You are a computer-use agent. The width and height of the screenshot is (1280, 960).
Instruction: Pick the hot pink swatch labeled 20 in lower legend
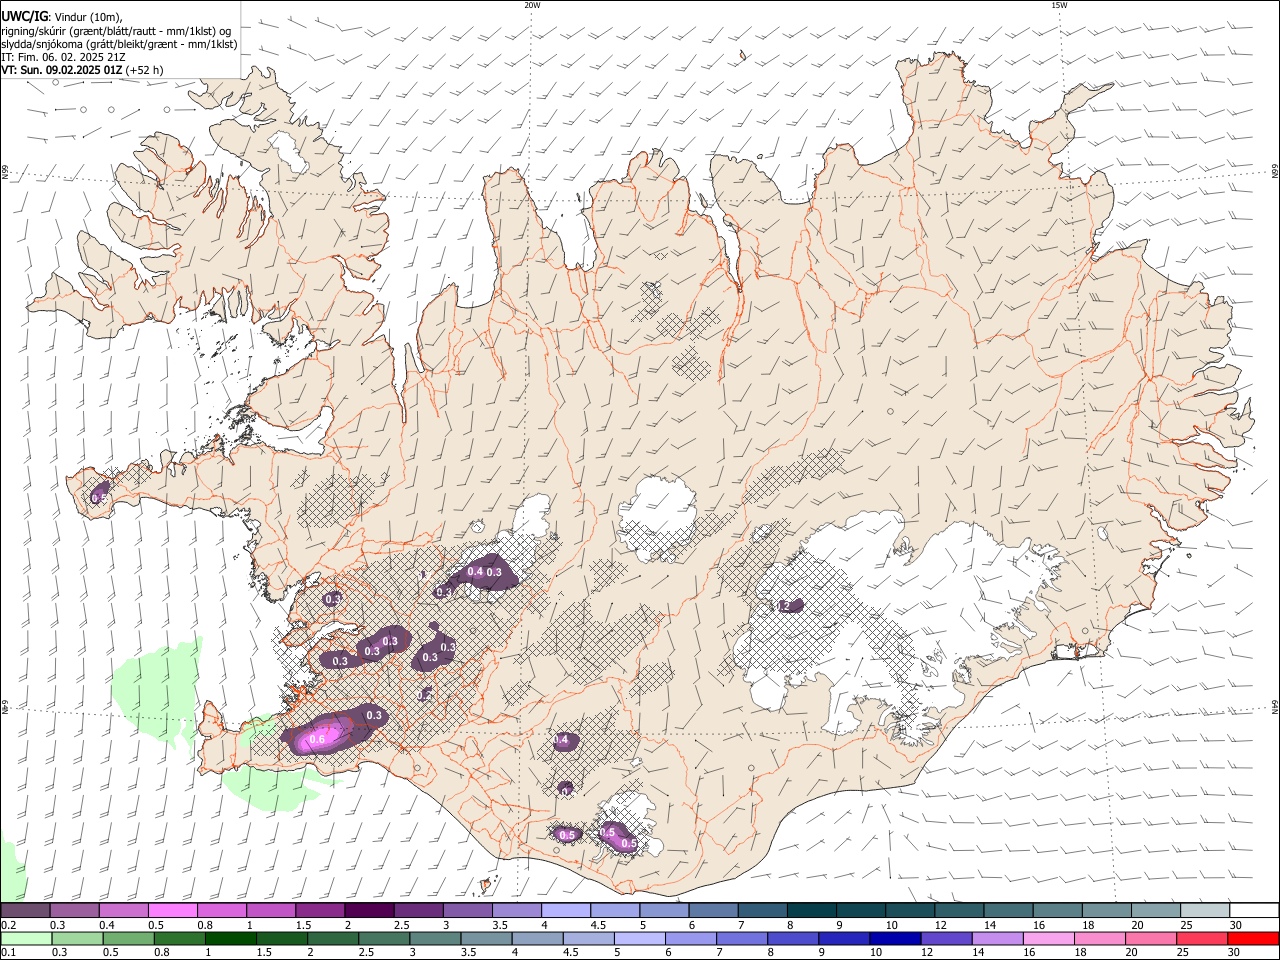[x=1151, y=939]
